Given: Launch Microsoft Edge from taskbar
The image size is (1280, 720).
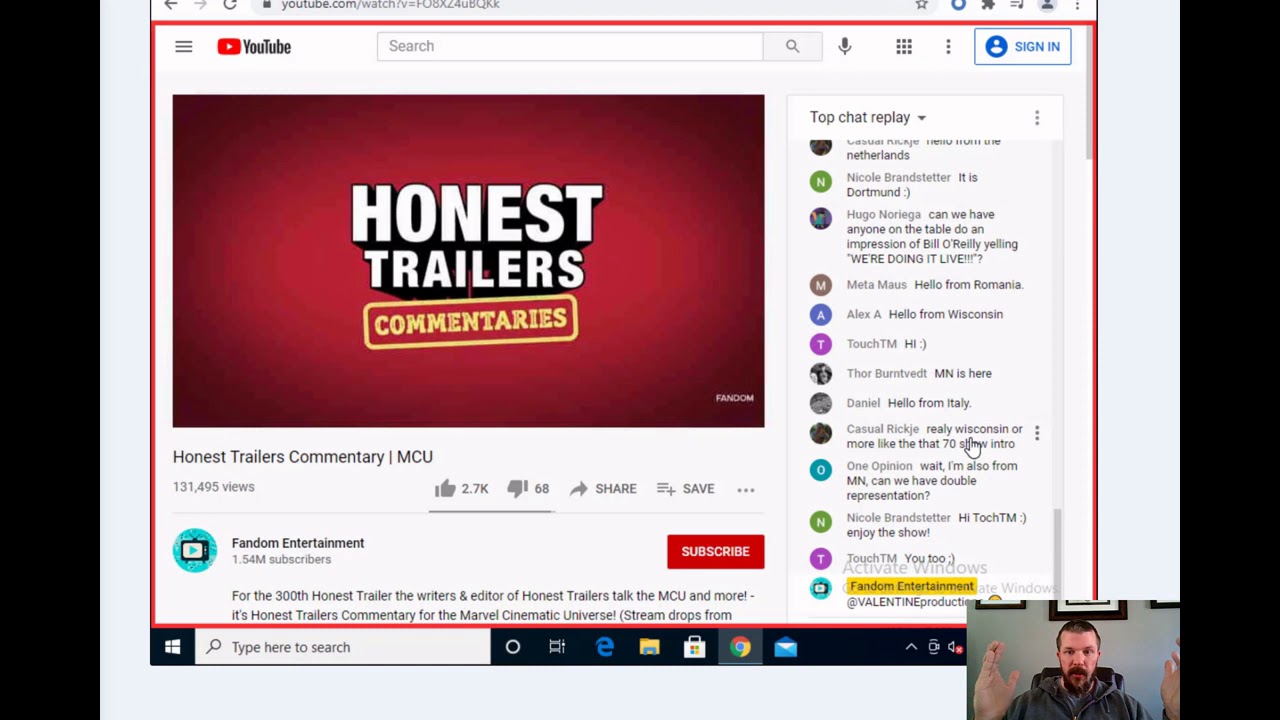Looking at the screenshot, I should click(605, 647).
